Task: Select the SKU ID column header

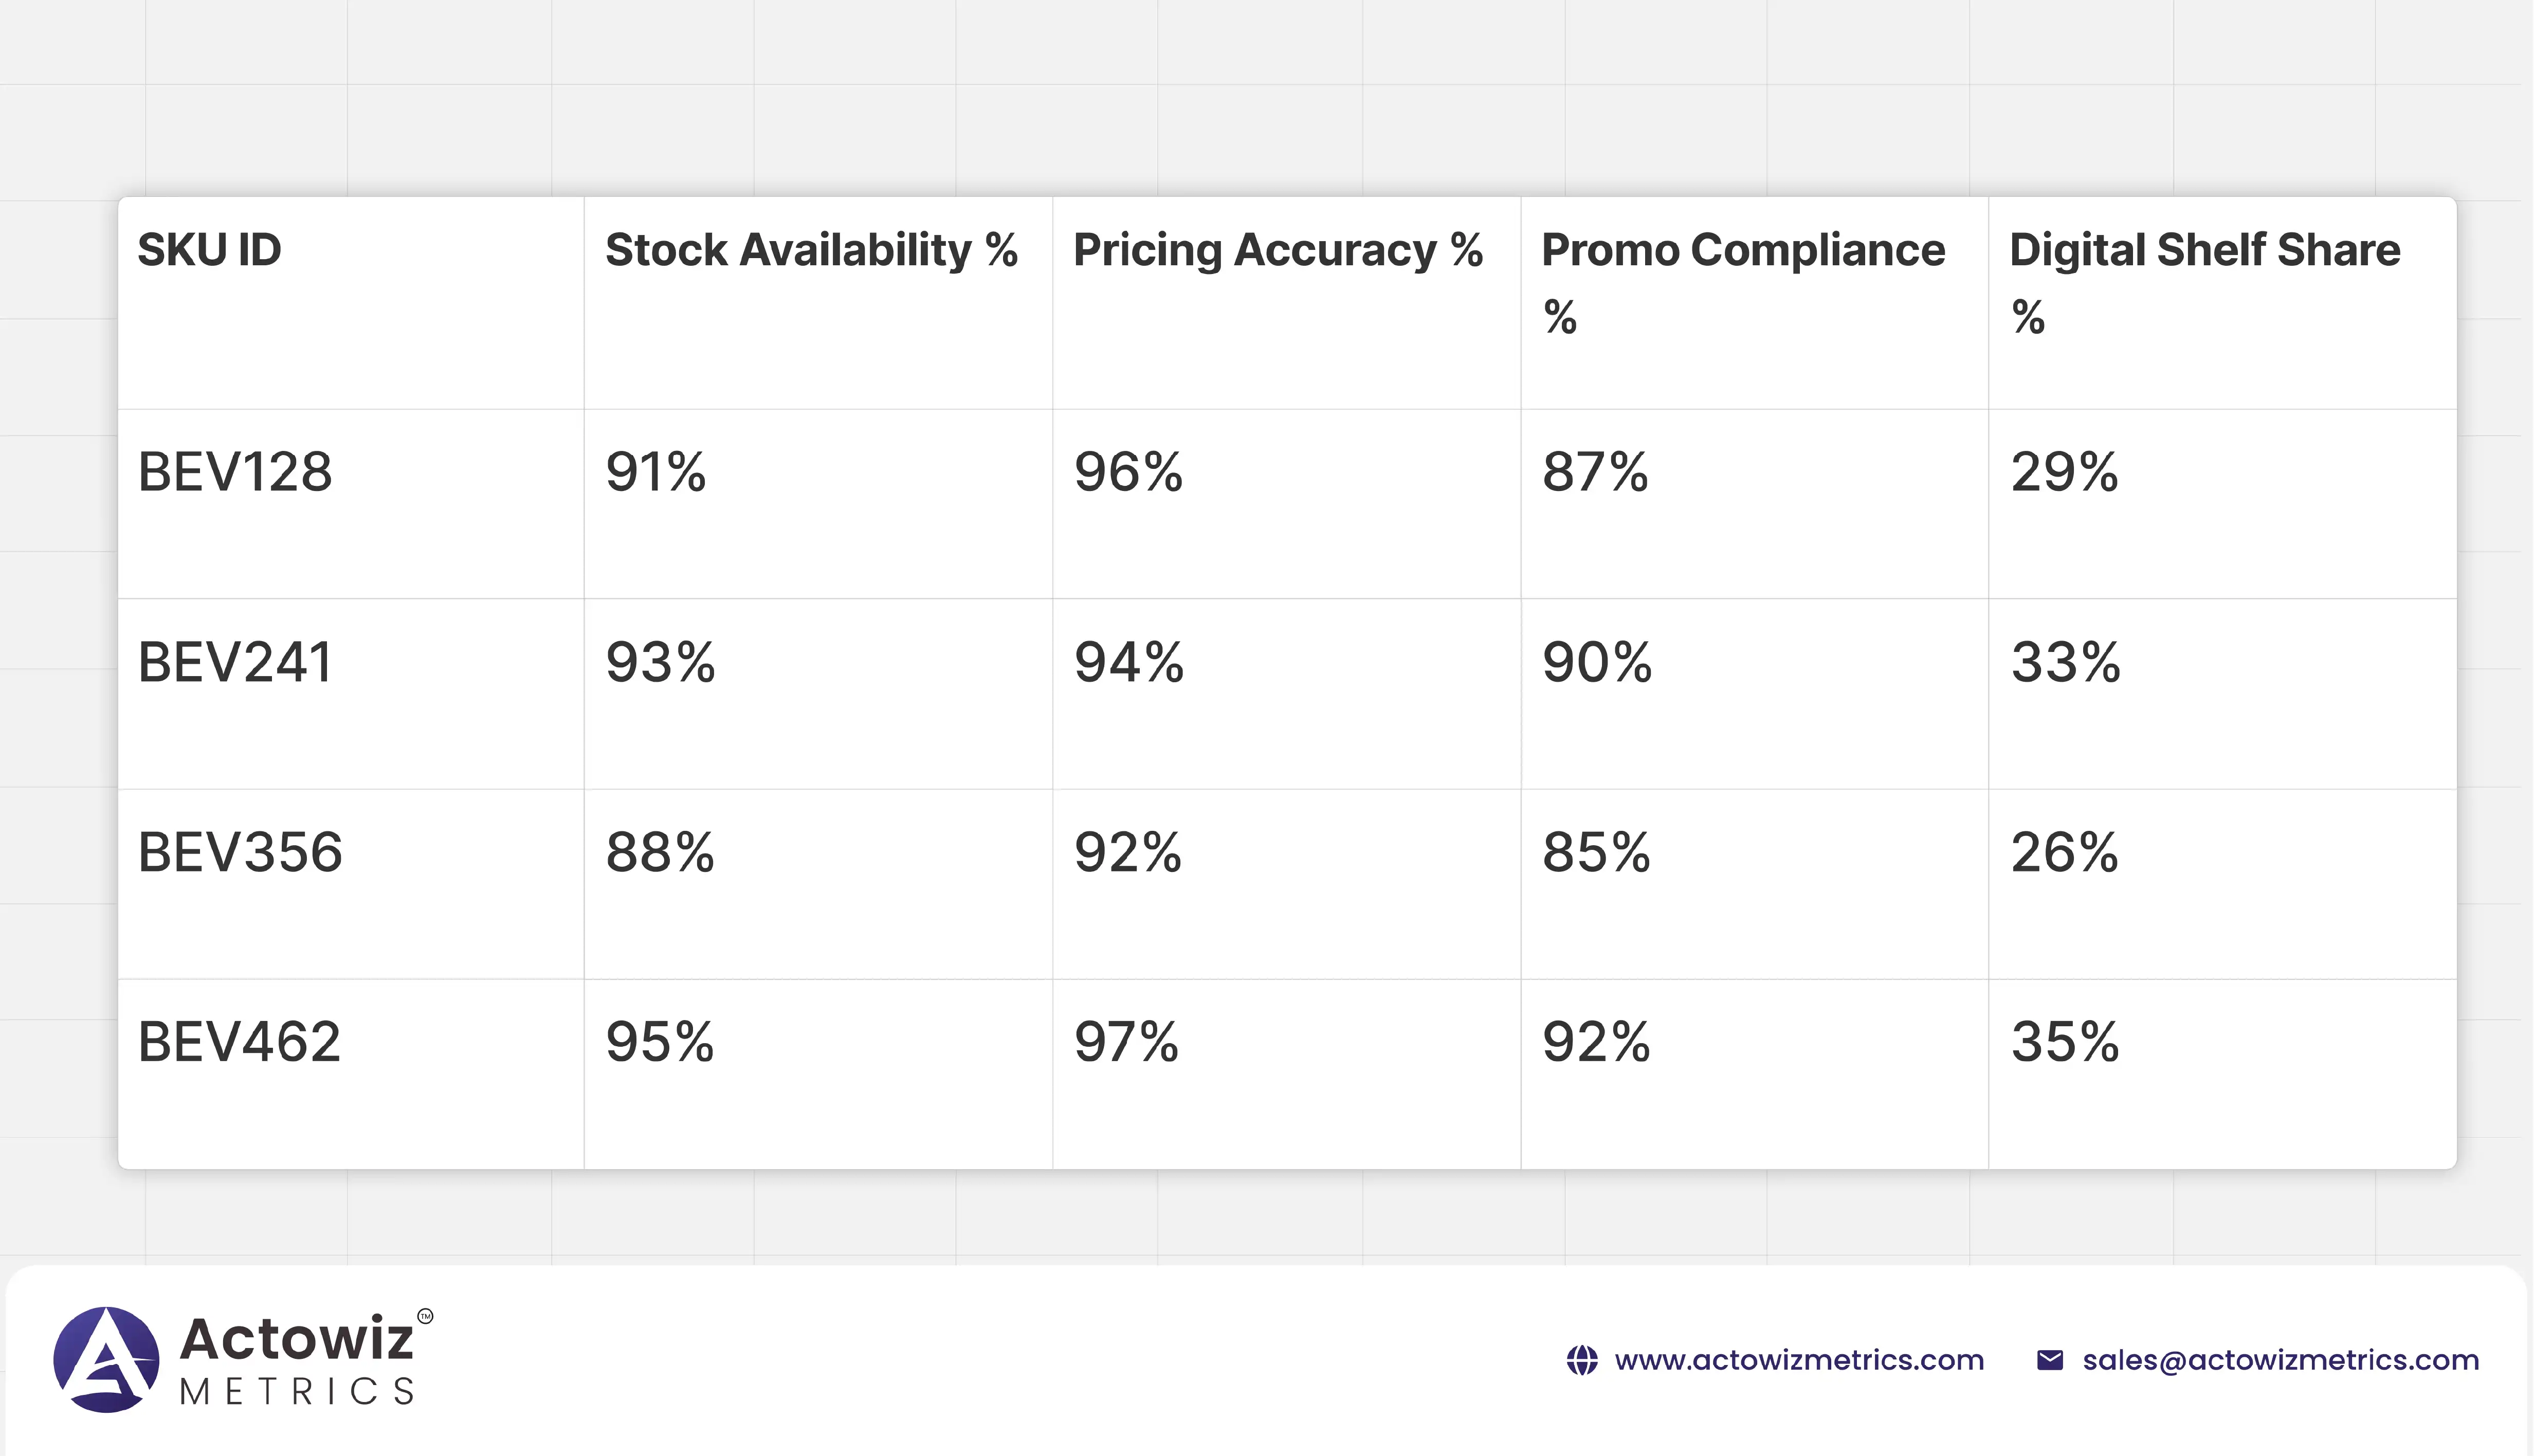Action: [x=209, y=250]
